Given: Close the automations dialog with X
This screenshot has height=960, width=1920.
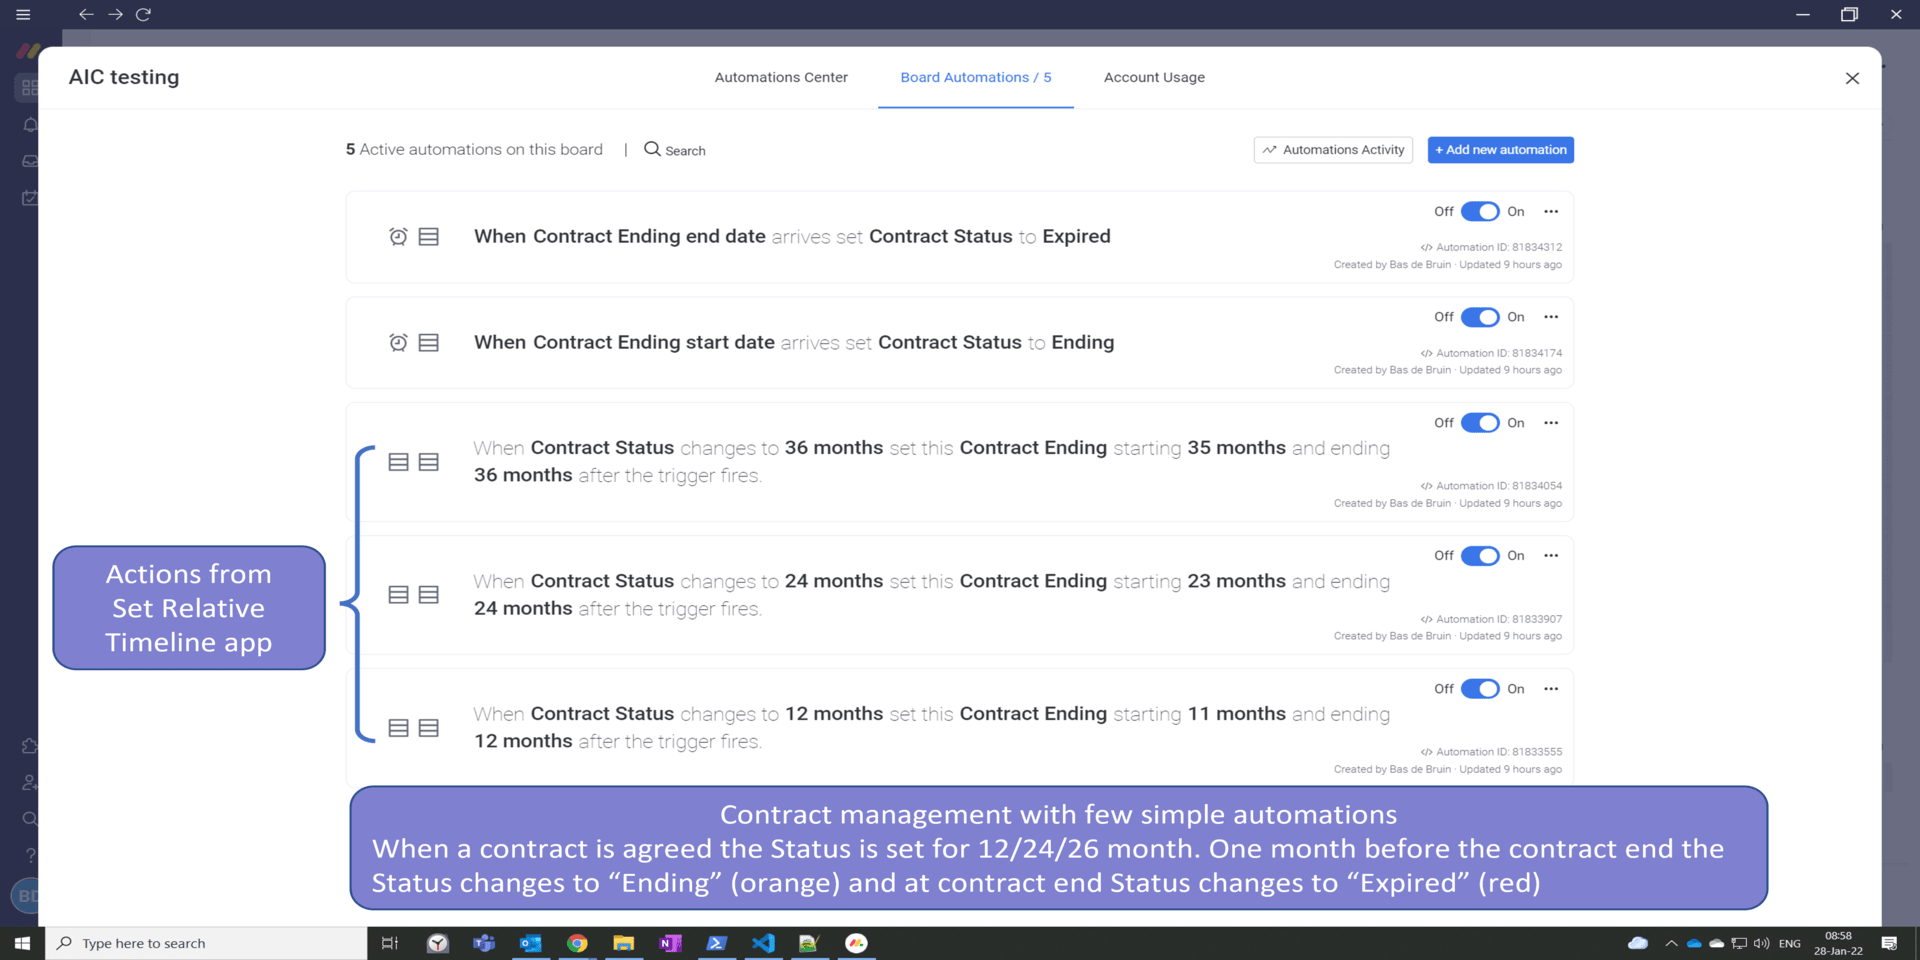Looking at the screenshot, I should (x=1852, y=78).
